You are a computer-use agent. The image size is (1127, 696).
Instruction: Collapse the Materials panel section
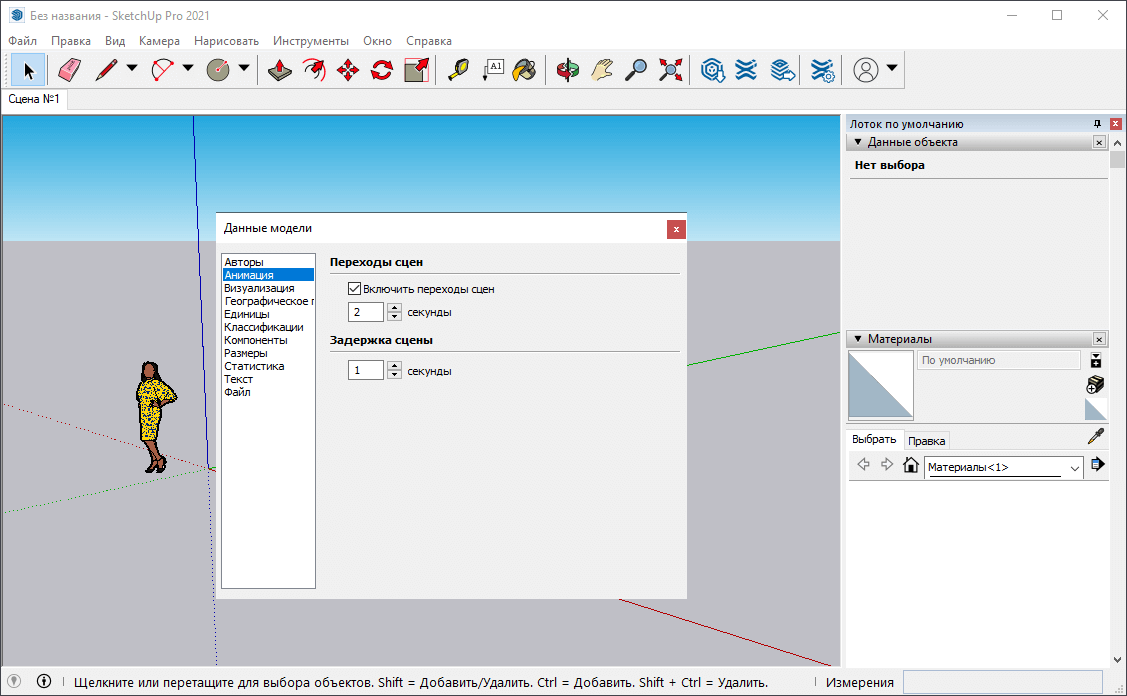pyautogui.click(x=858, y=339)
